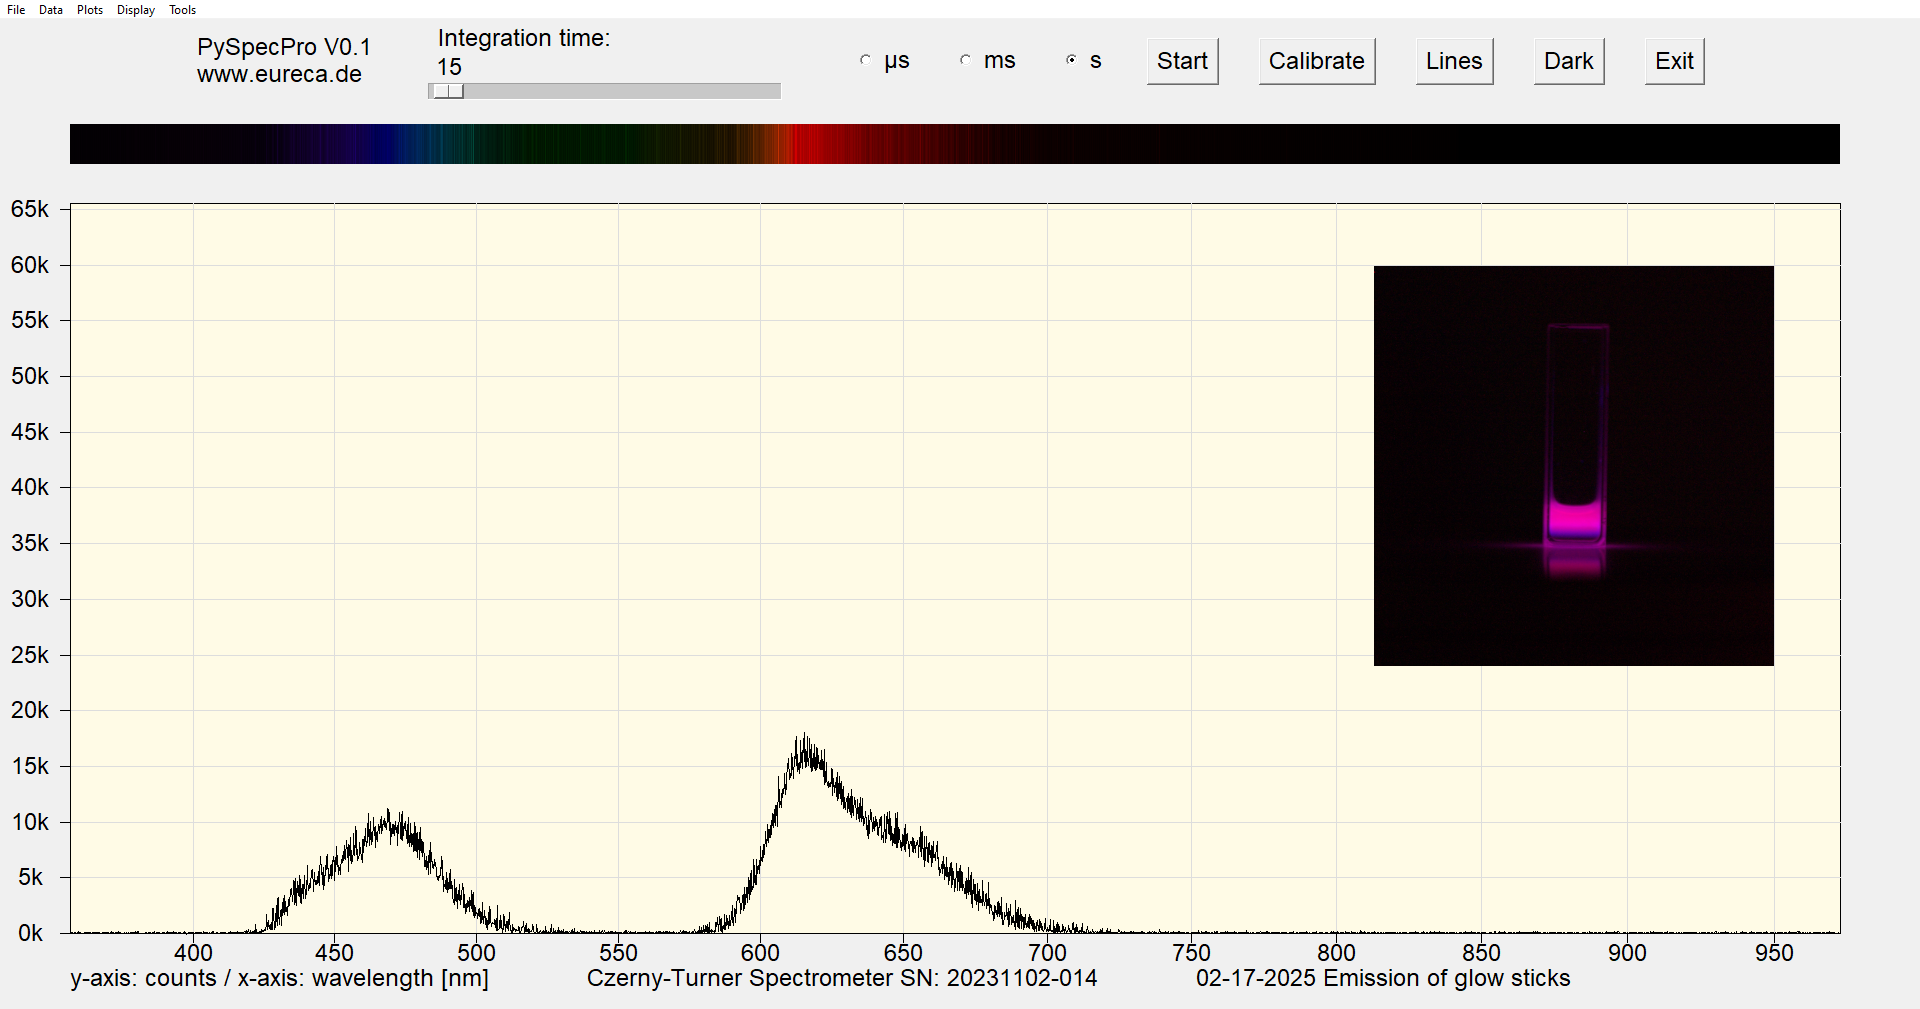Image resolution: width=1920 pixels, height=1009 pixels.
Task: Open the Plots menu
Action: (x=90, y=10)
